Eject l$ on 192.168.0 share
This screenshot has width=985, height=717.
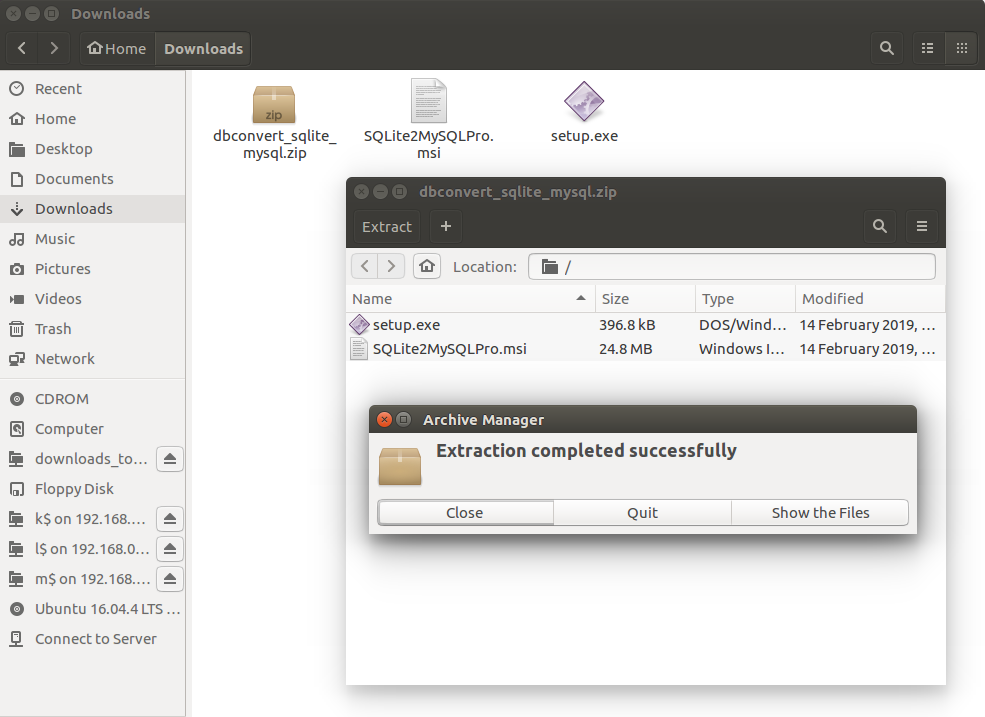[x=170, y=549]
